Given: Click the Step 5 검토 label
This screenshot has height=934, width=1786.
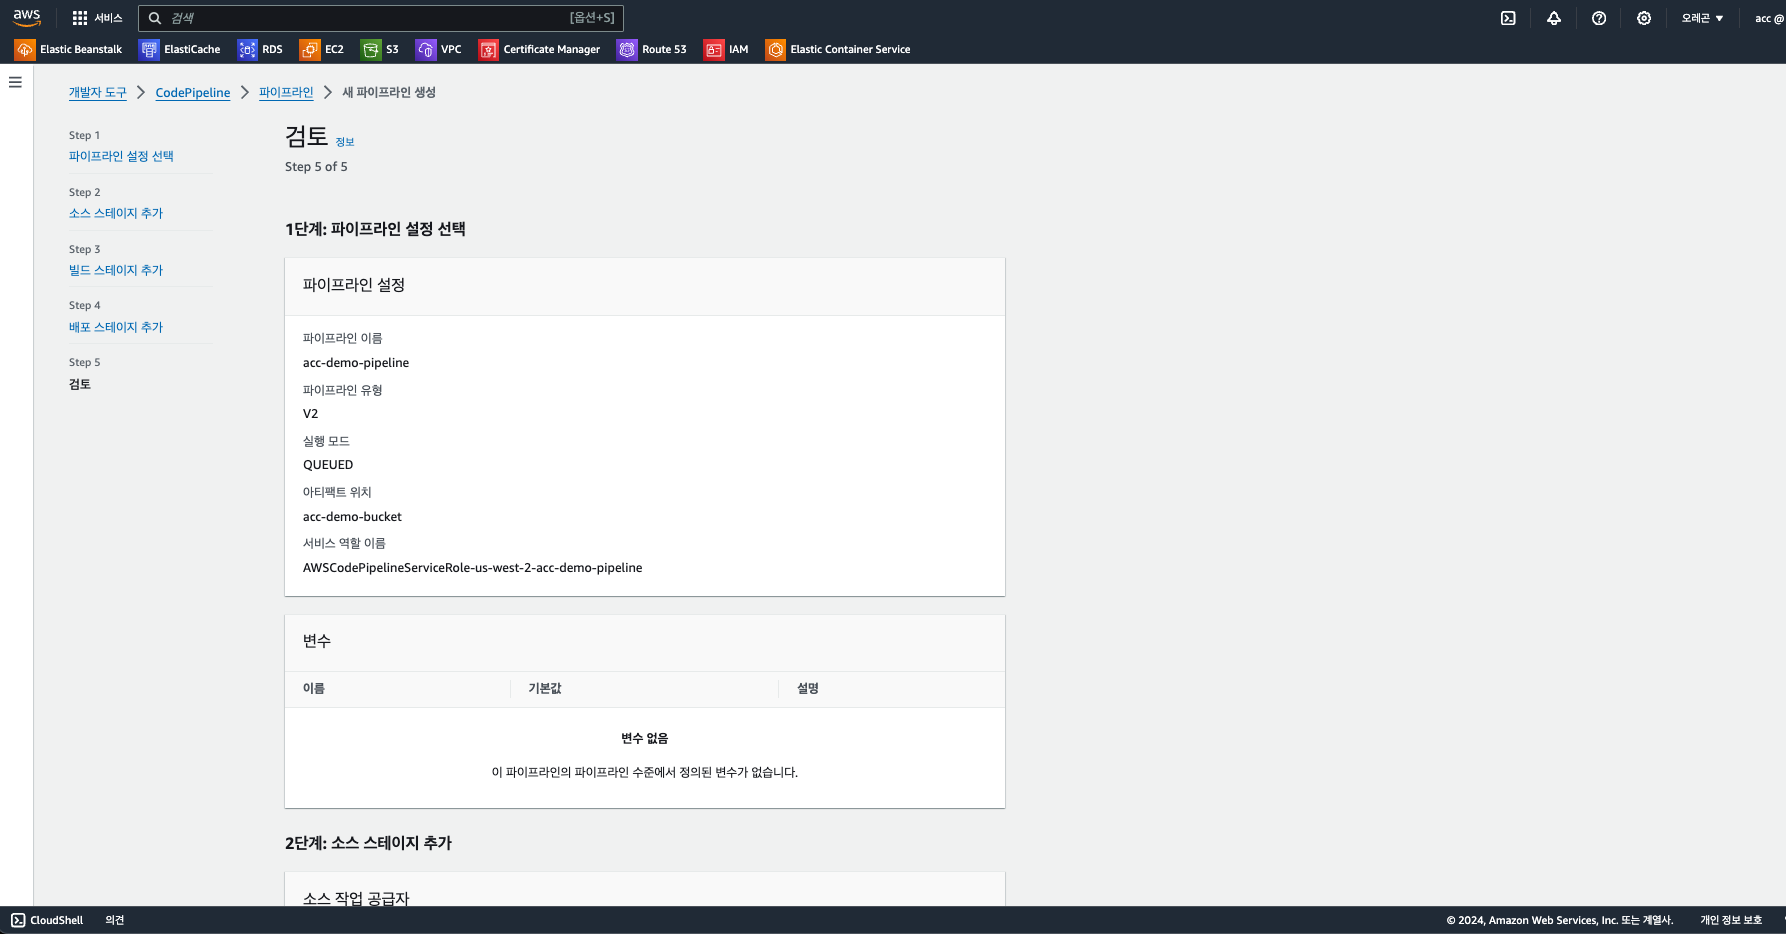Looking at the screenshot, I should 80,384.
